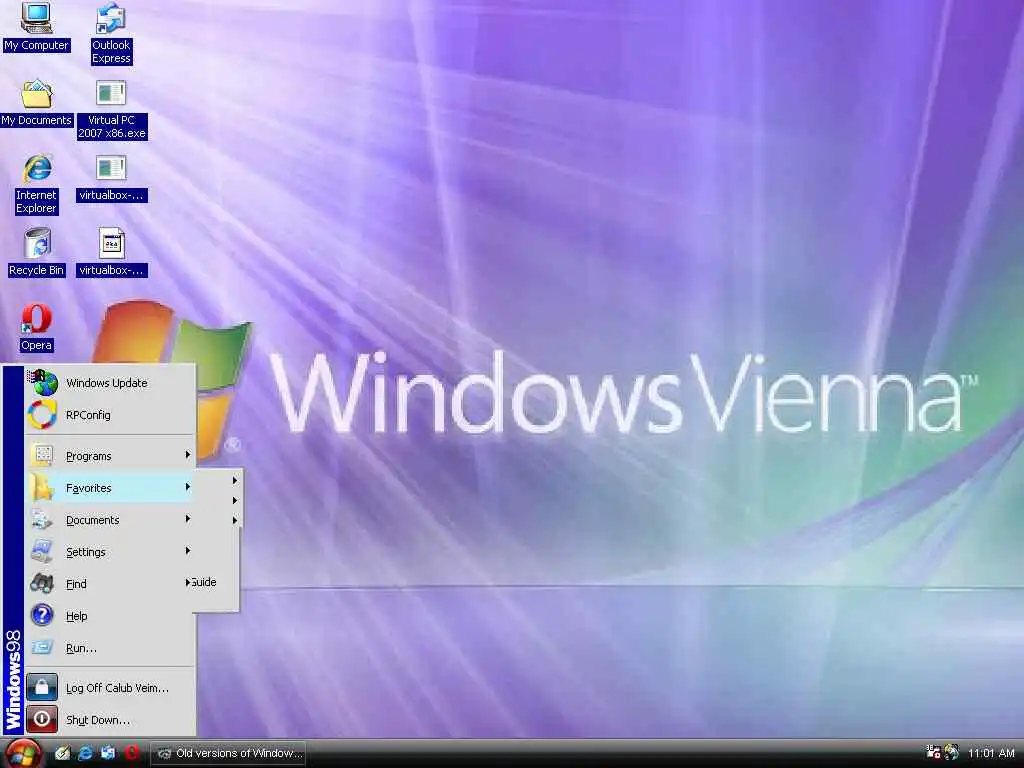
Task: Launch Opera from the quick launch bar
Action: [x=131, y=753]
